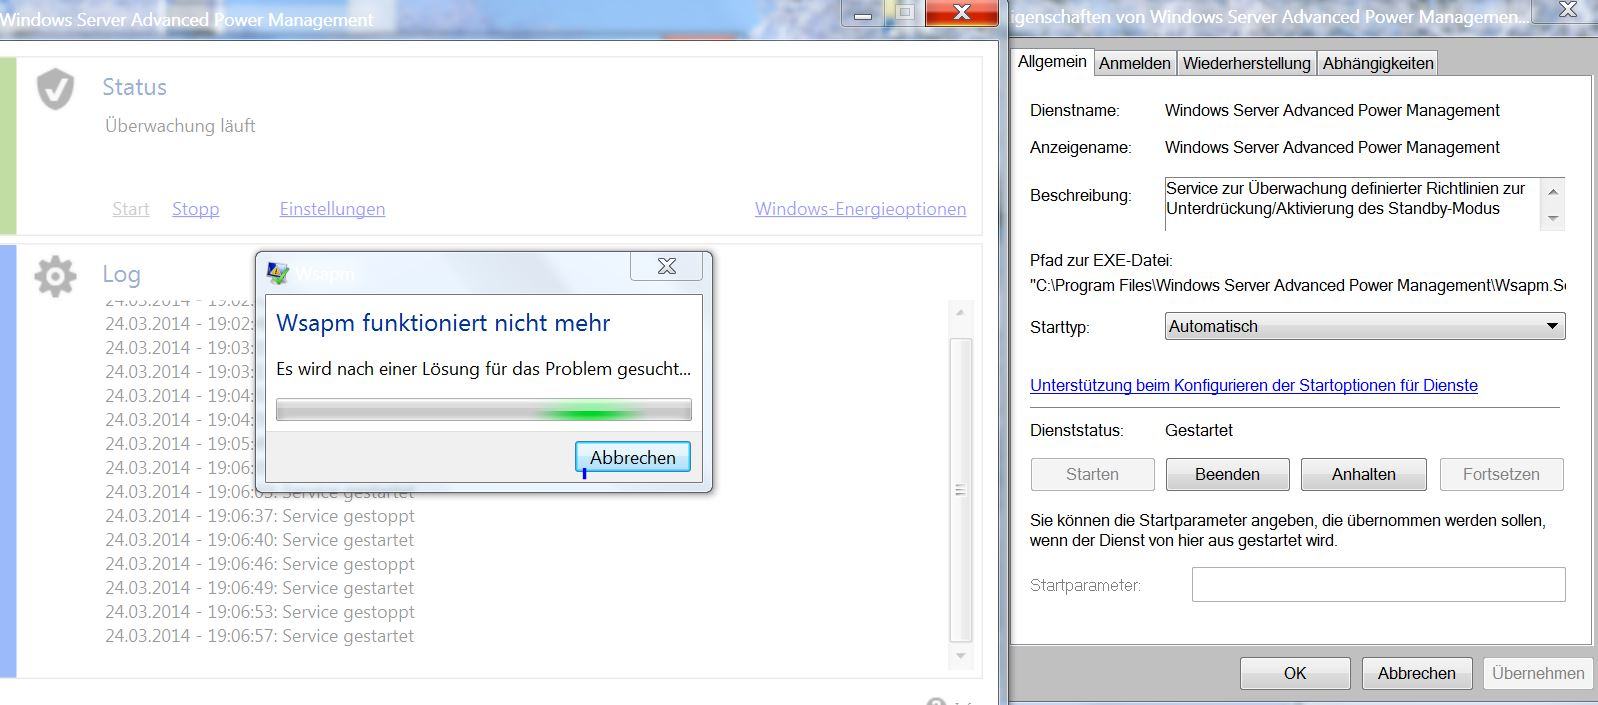
Task: Click Beenden to stop the service
Action: 1227,474
